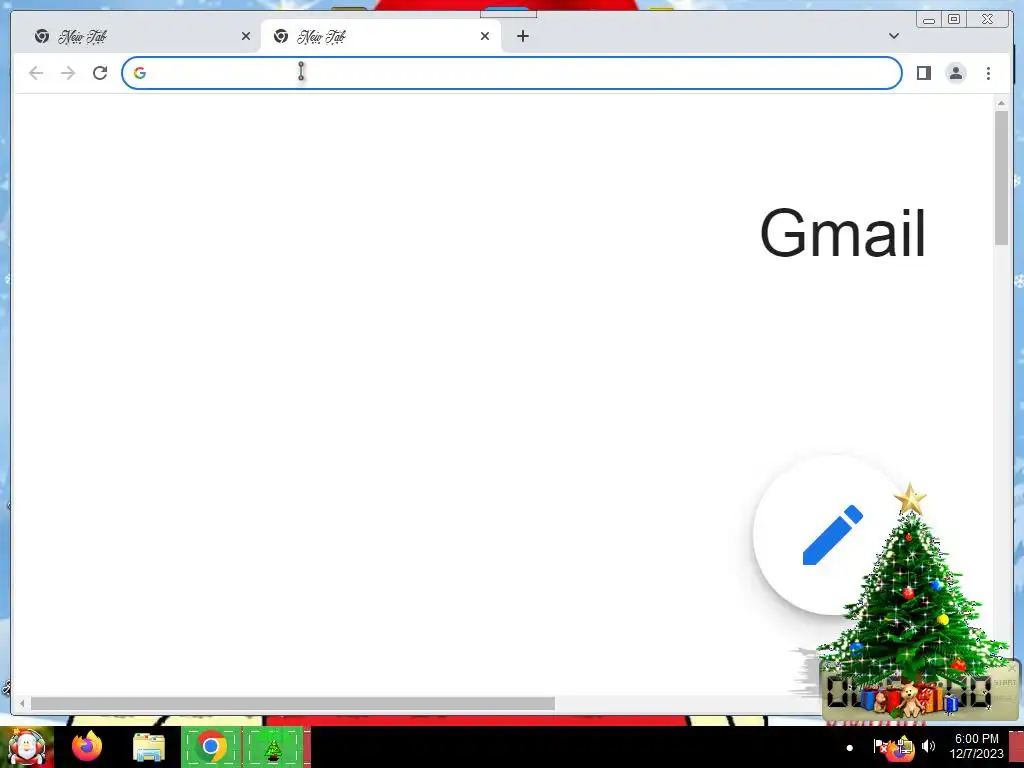Click the vertical scrollbar up arrow
The height and width of the screenshot is (768, 1024).
coord(1001,103)
